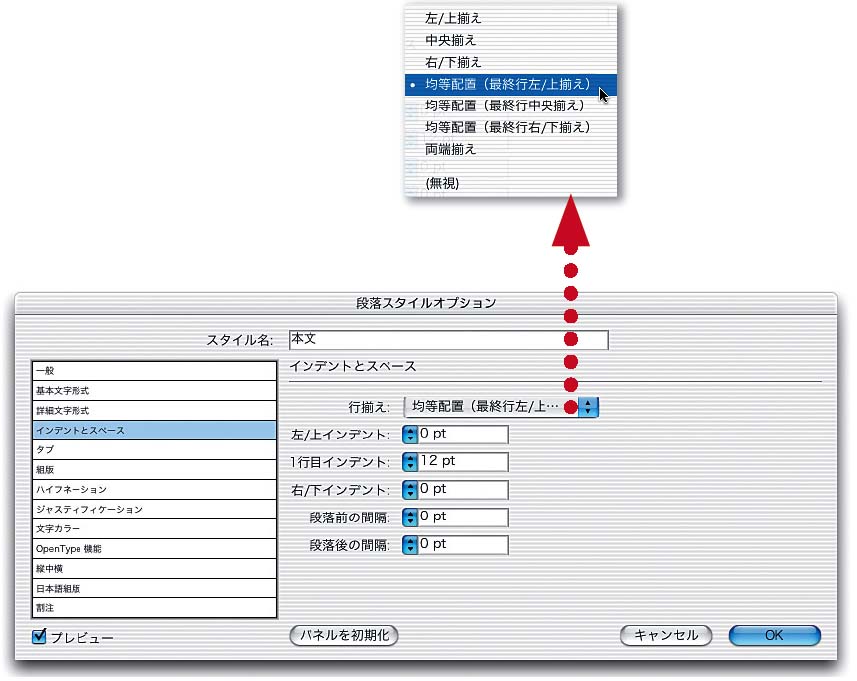
Task: Focus the 1行目インデント field showing 12 pt
Action: click(x=463, y=462)
